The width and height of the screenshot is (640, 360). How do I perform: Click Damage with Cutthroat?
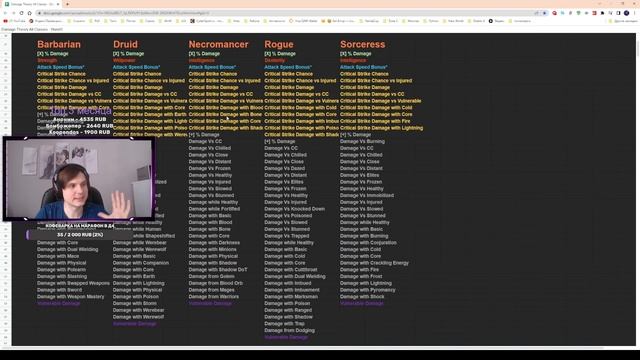tap(291, 270)
